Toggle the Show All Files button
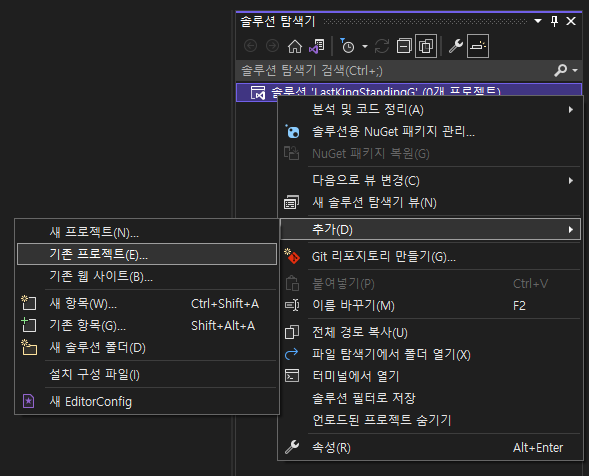Image resolution: width=589 pixels, height=476 pixels. pyautogui.click(x=426, y=46)
